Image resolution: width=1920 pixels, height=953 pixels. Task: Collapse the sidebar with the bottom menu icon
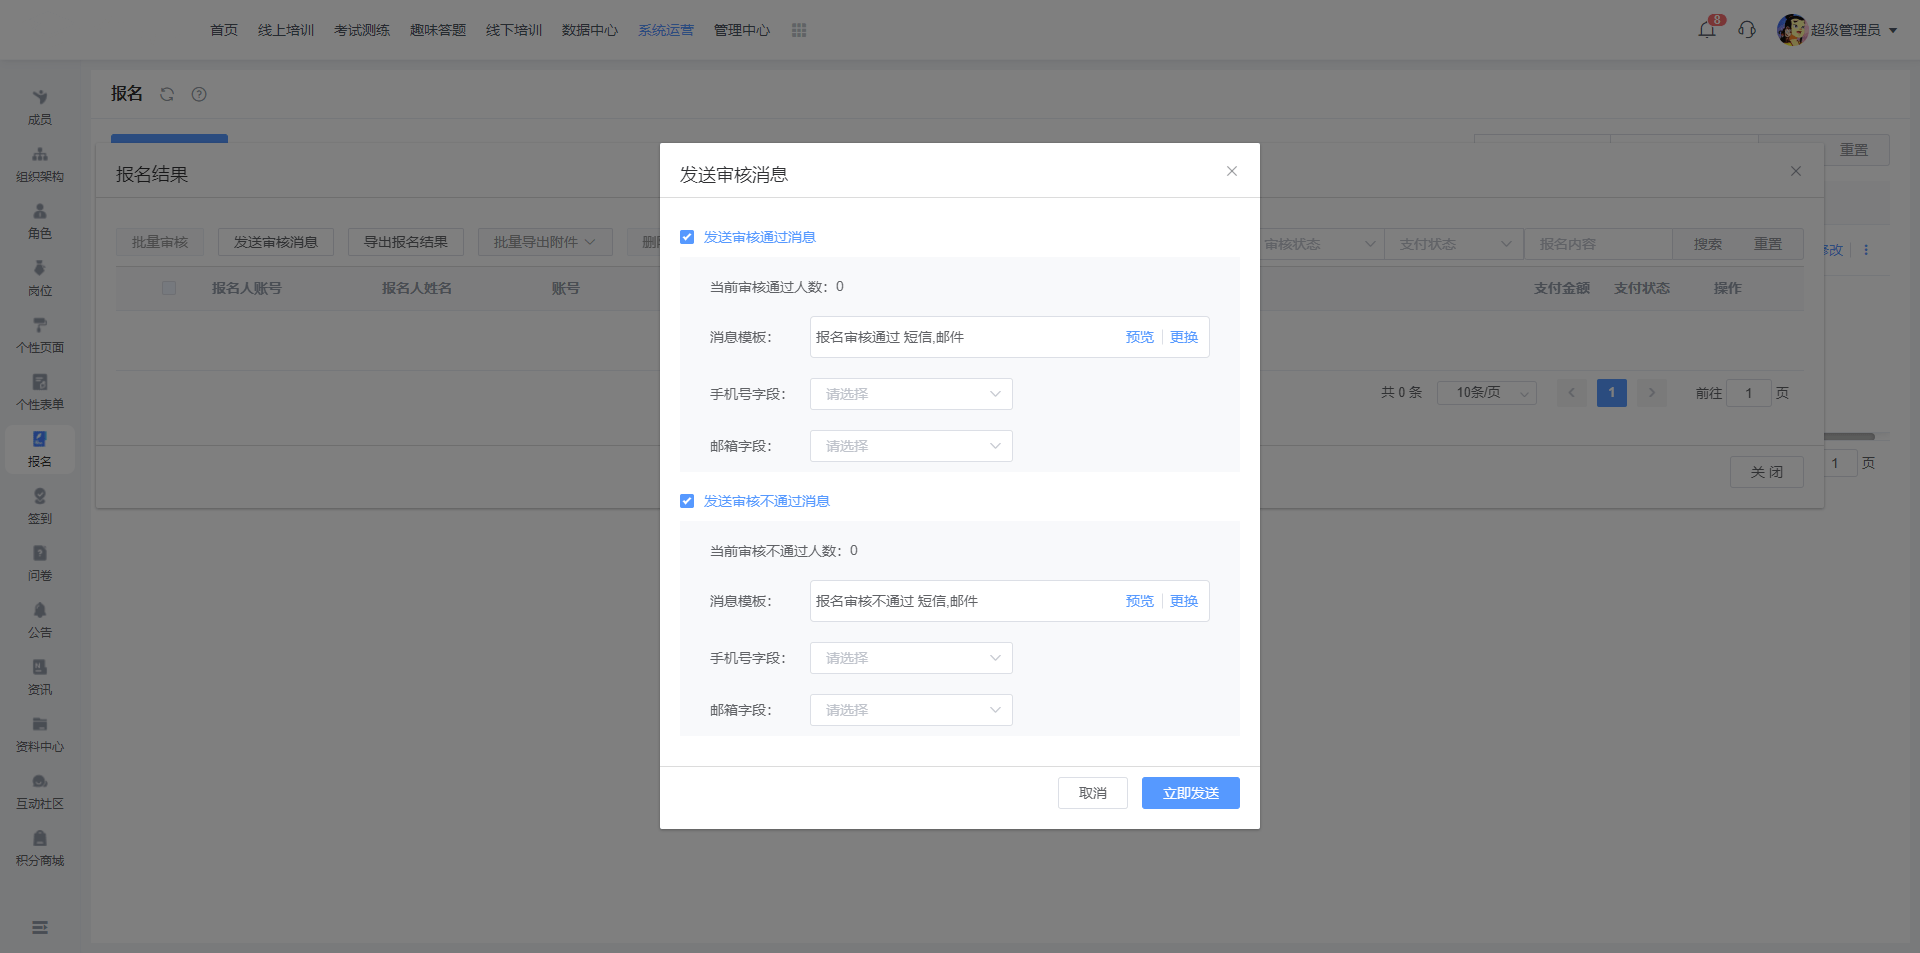[40, 927]
